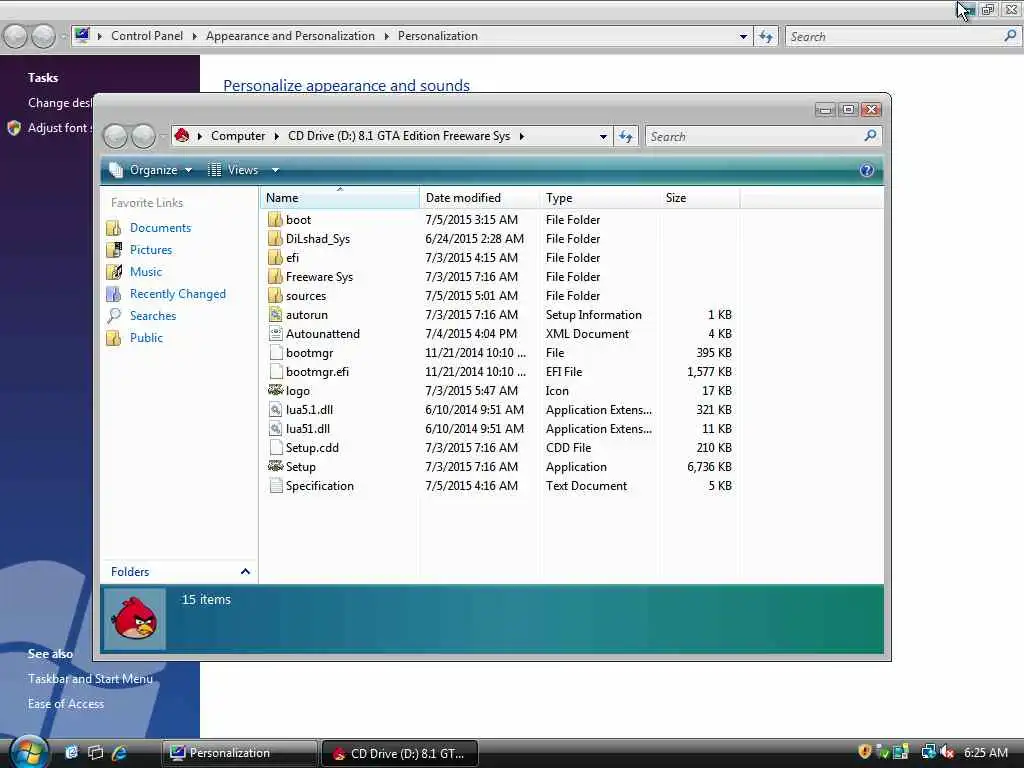Click the taskbar clock showing 6:25 AM
The image size is (1024, 768).
(x=985, y=752)
